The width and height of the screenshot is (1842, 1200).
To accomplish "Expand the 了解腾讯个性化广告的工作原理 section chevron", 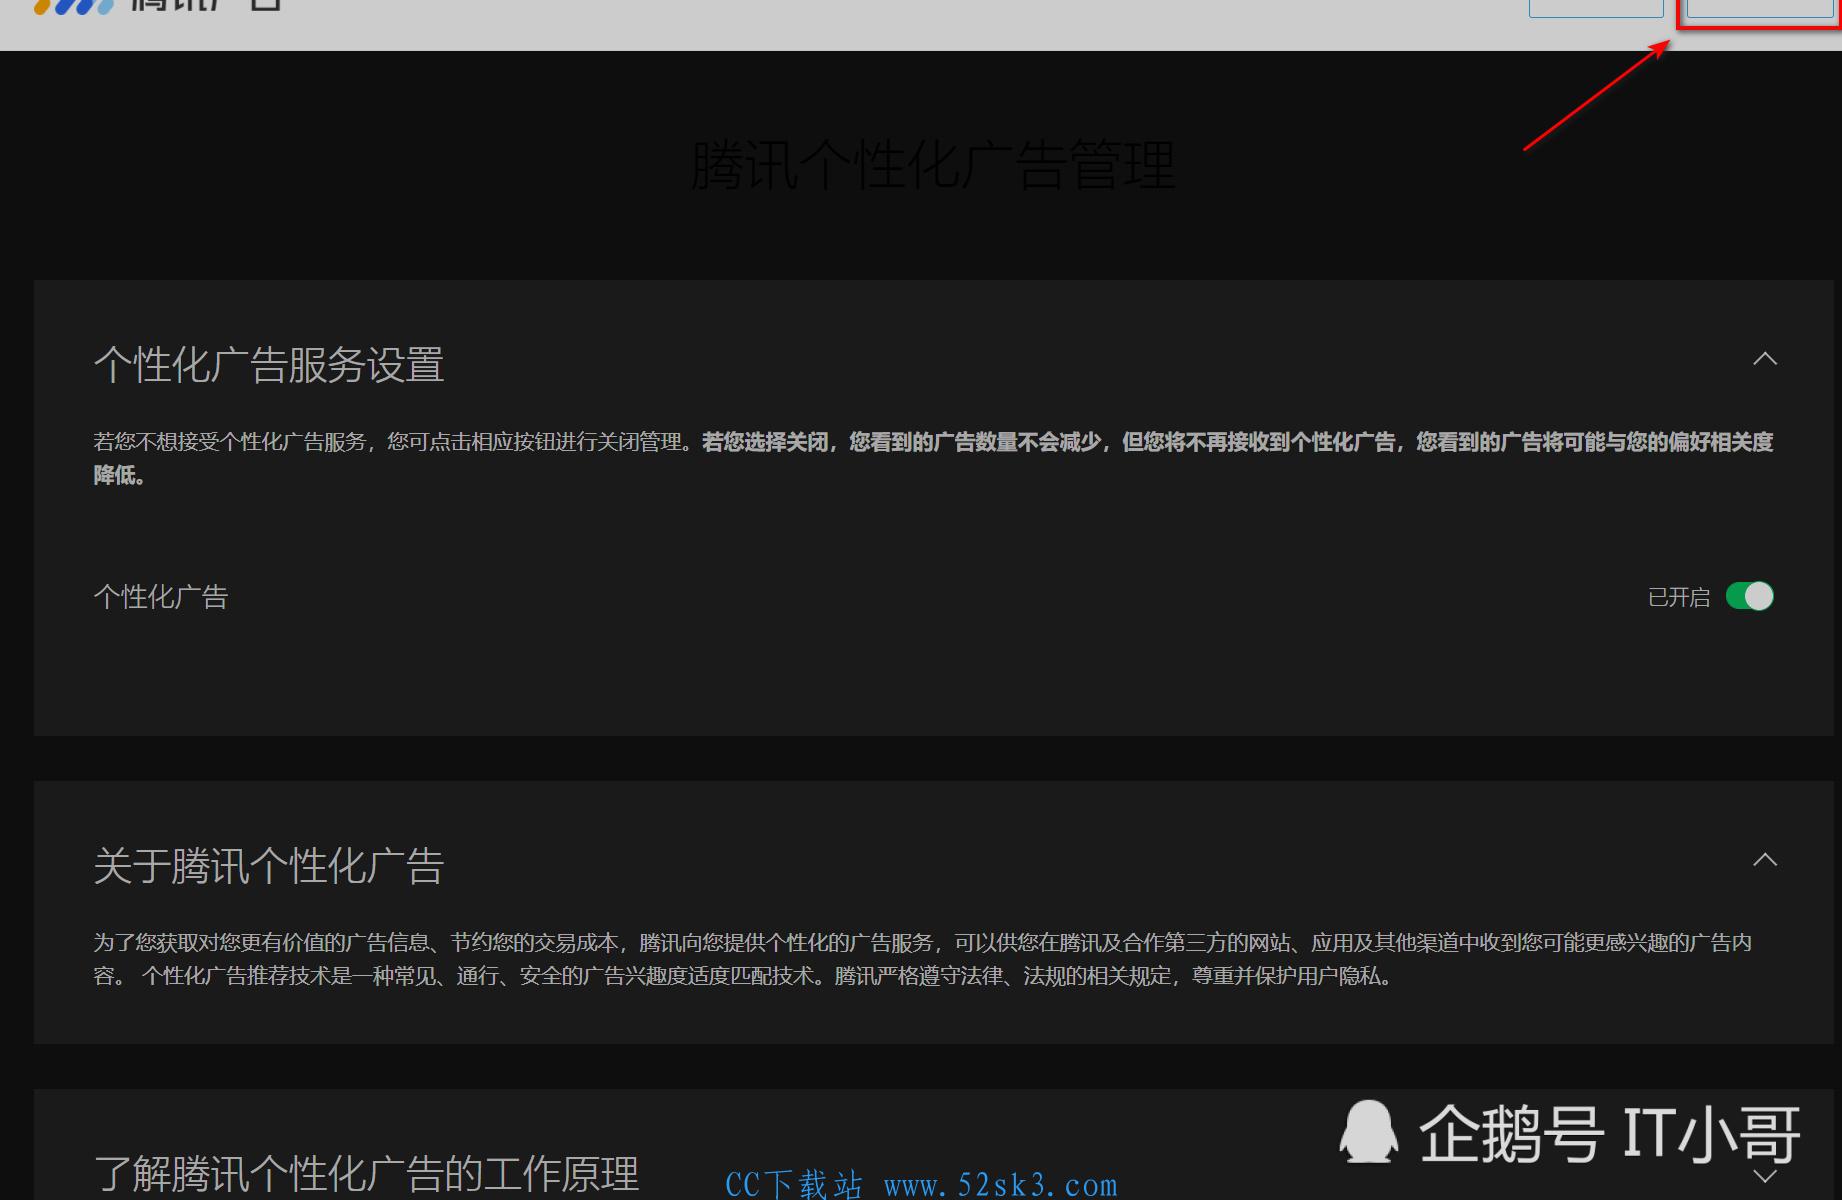I will pos(1765,1176).
